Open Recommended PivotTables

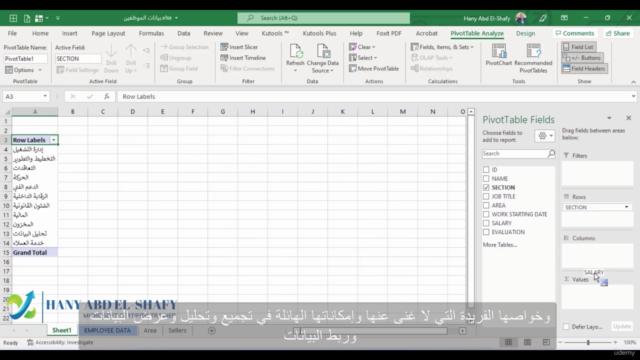click(533, 58)
